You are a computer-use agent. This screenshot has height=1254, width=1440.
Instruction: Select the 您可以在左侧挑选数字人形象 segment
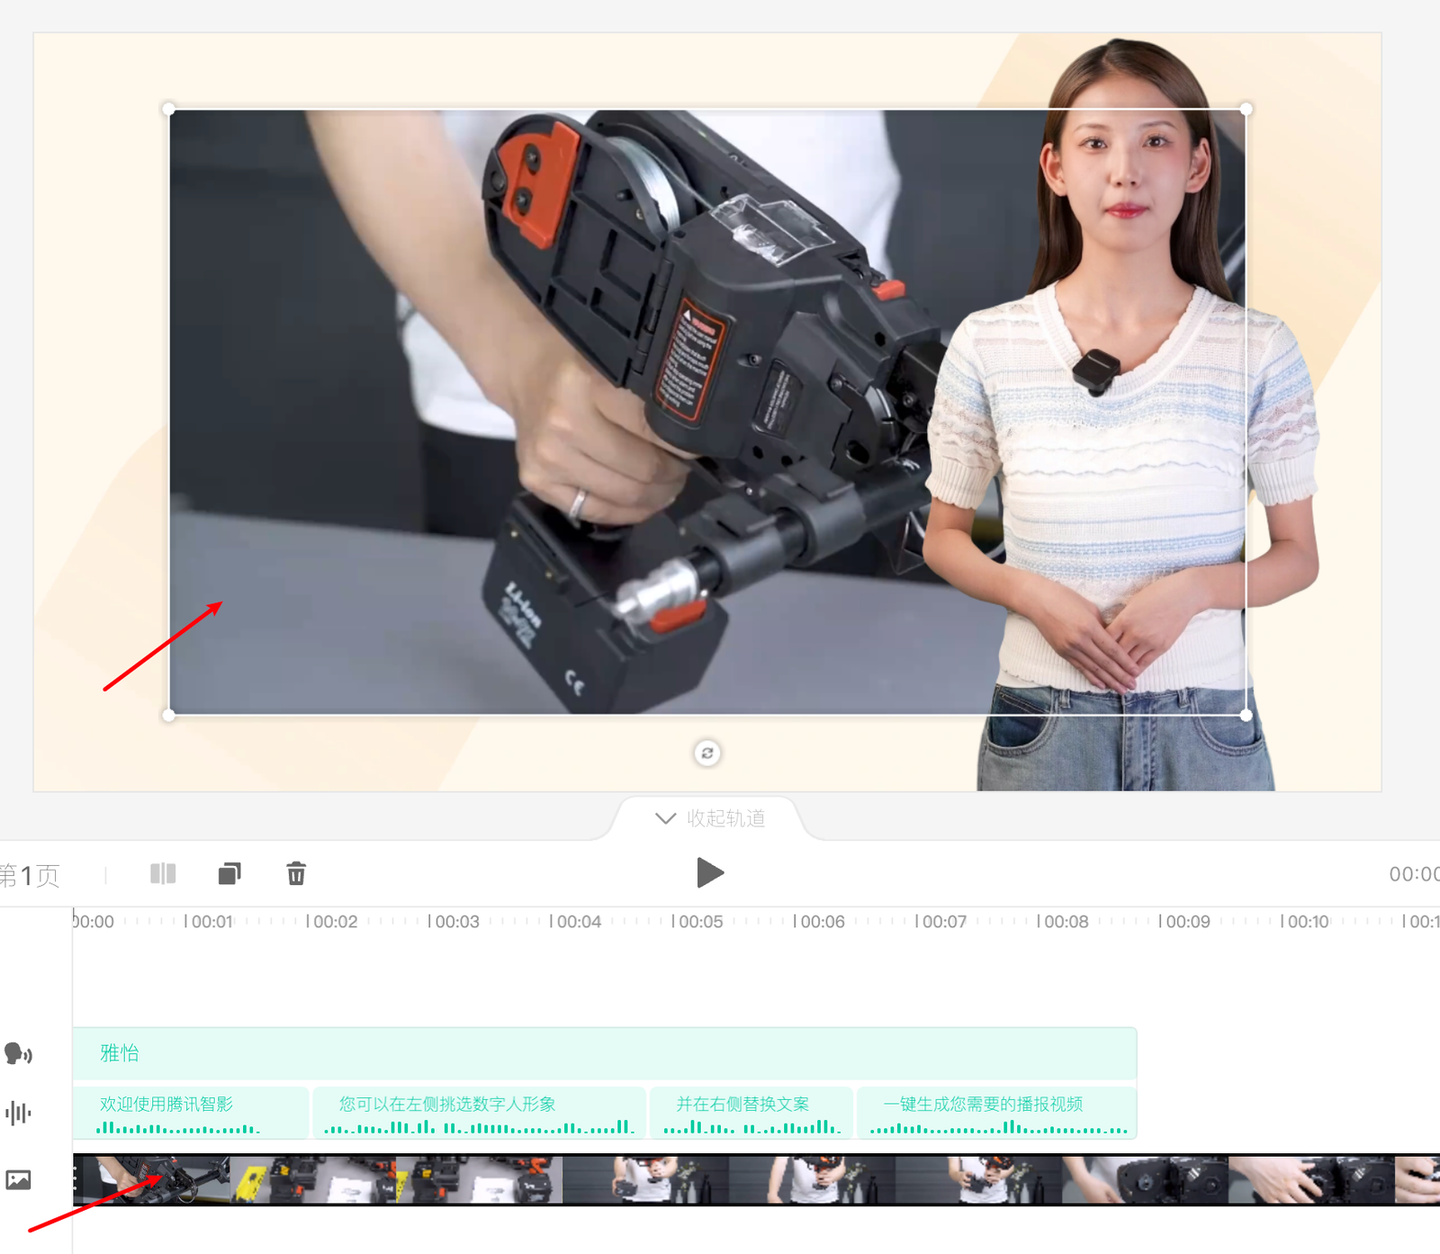coord(479,1112)
